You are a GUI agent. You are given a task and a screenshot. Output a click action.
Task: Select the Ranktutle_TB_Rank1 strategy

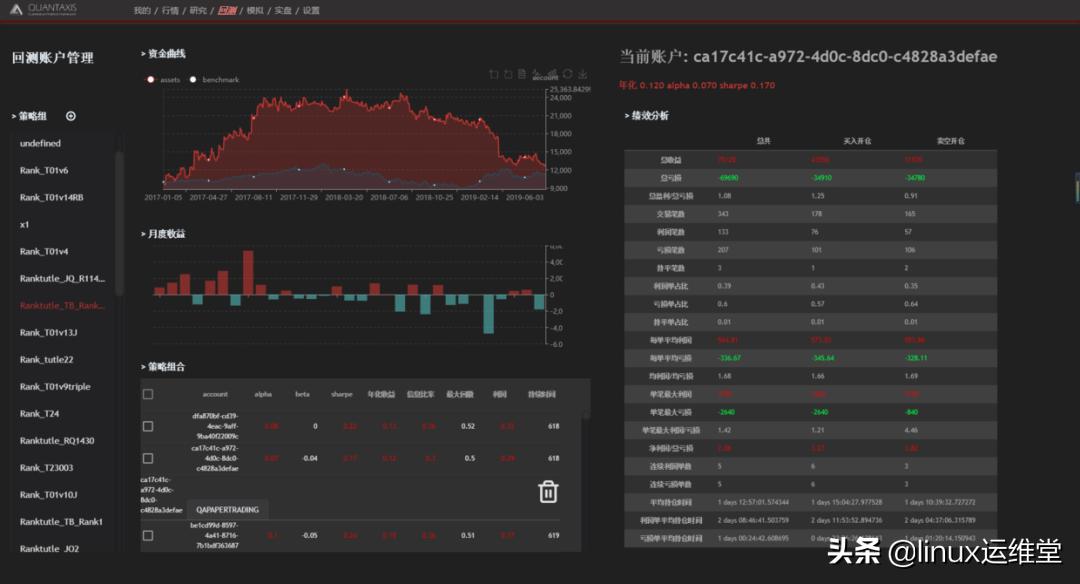61,521
